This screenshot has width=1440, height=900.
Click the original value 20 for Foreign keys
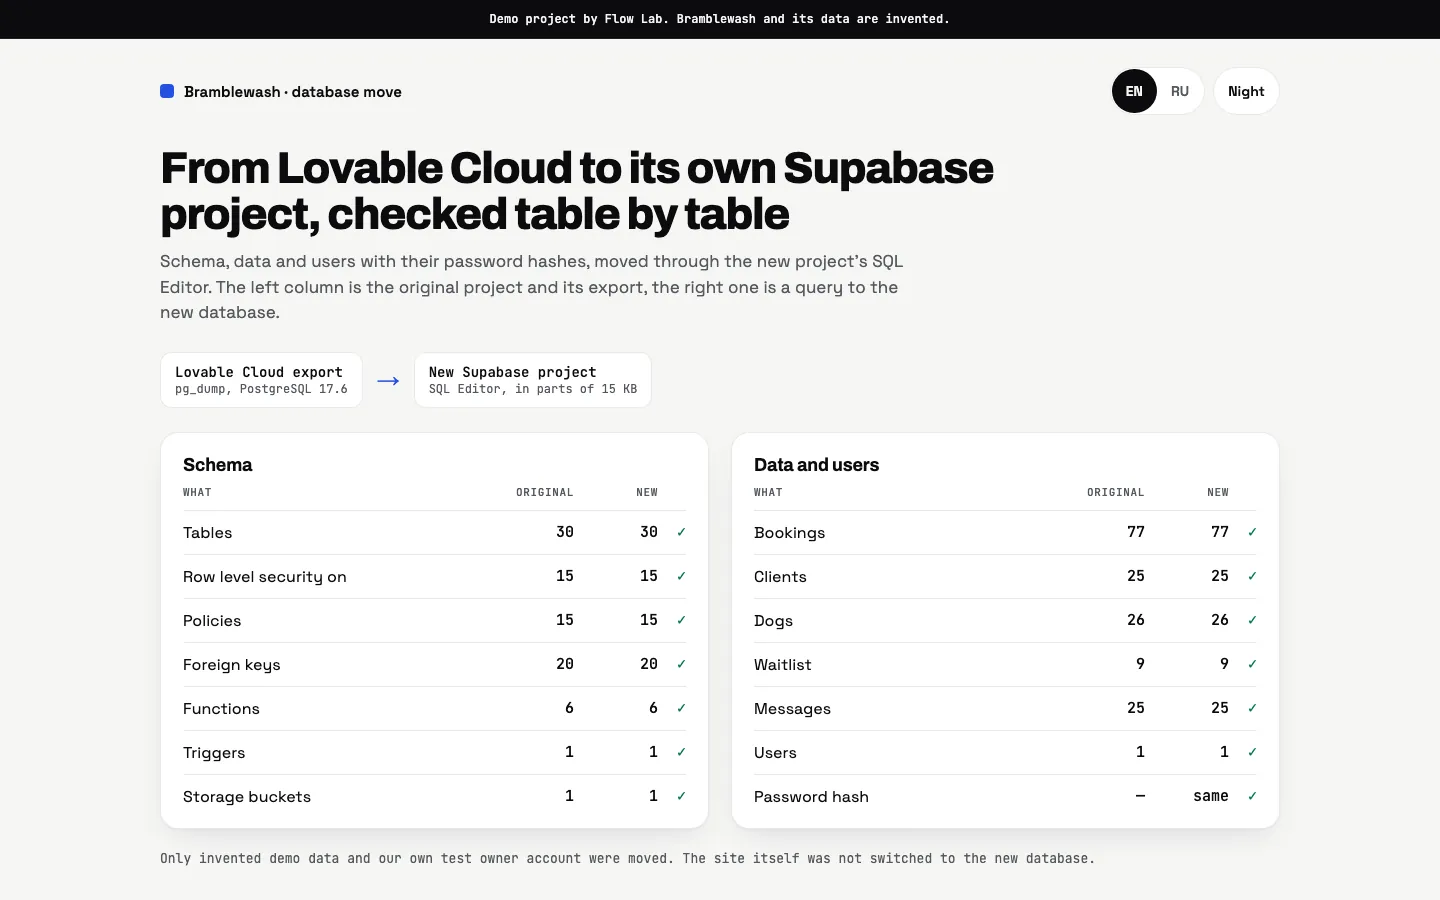pos(565,664)
